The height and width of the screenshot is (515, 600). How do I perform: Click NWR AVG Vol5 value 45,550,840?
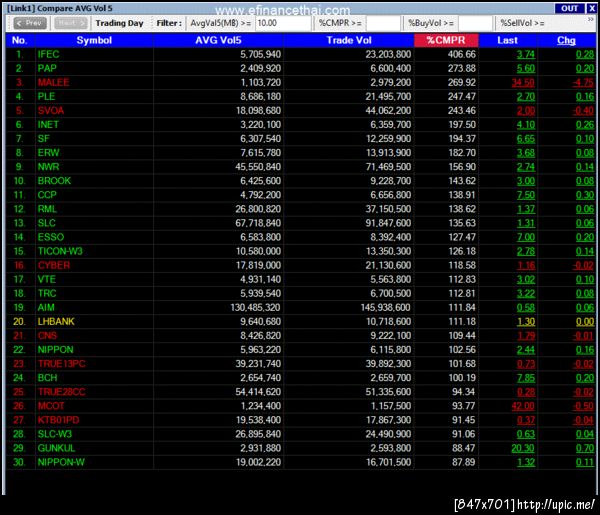[x=258, y=167]
